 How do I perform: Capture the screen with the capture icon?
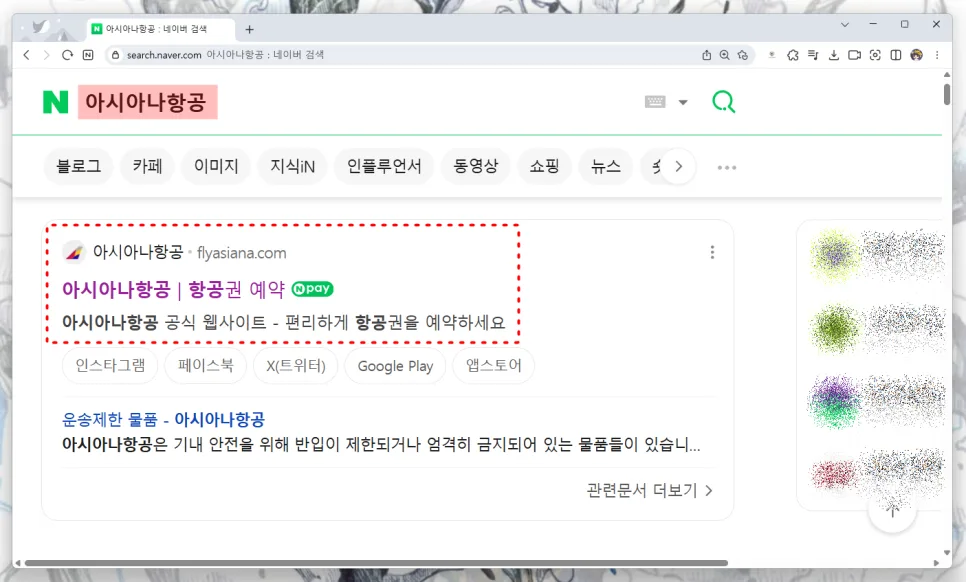[875, 55]
